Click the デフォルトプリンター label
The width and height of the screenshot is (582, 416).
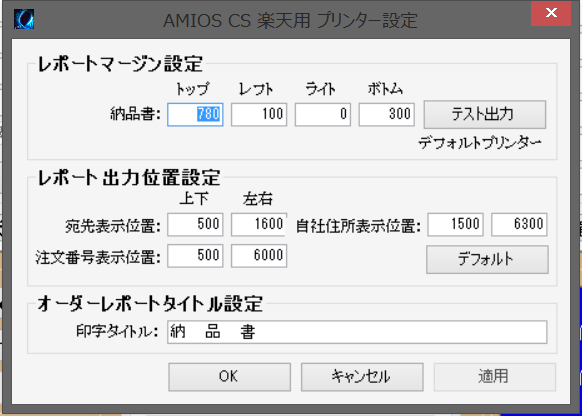pyautogui.click(x=480, y=143)
